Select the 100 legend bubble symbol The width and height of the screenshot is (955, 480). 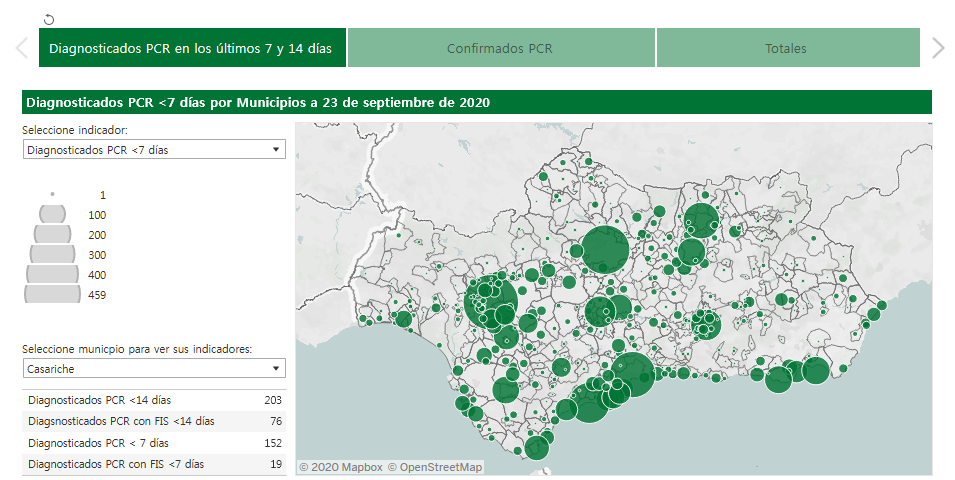click(52, 214)
